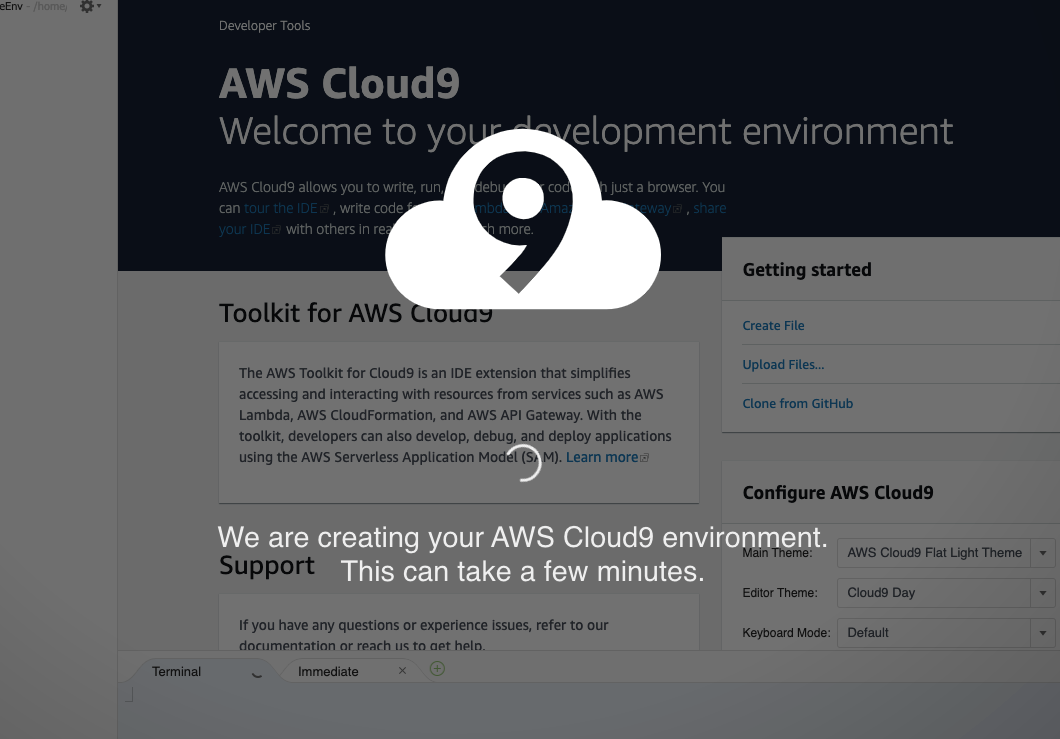1060x739 pixels.
Task: Select Clone from GitHub
Action: [798, 404]
